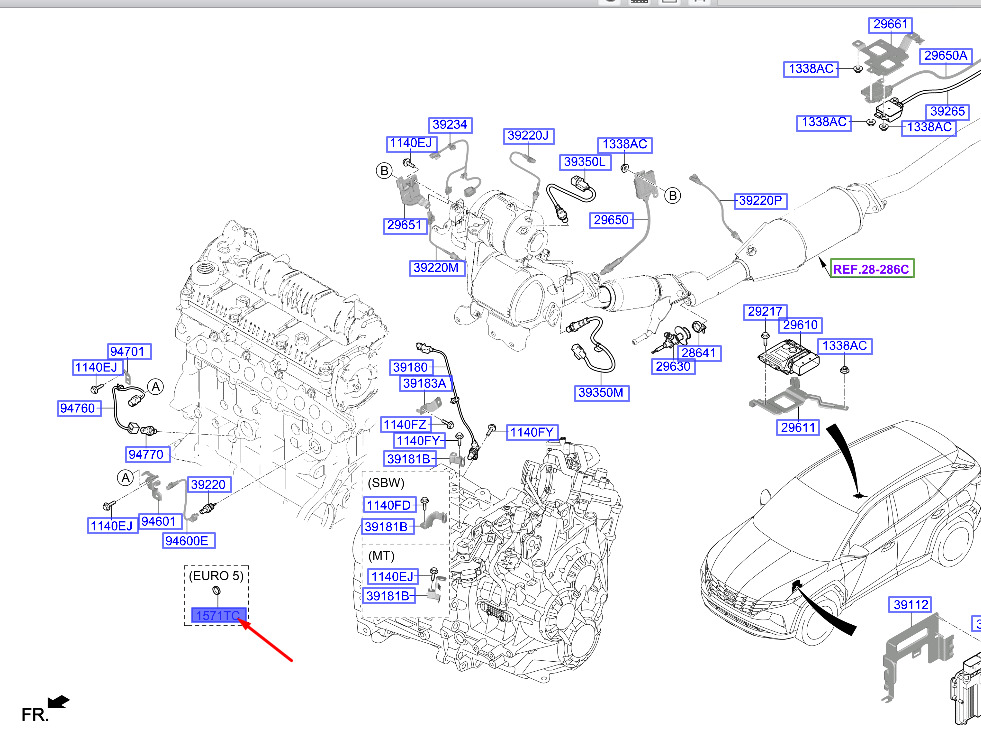Viewport: 981px width, 730px height.
Task: Open the REF.28-286C reference link
Action: [x=872, y=269]
